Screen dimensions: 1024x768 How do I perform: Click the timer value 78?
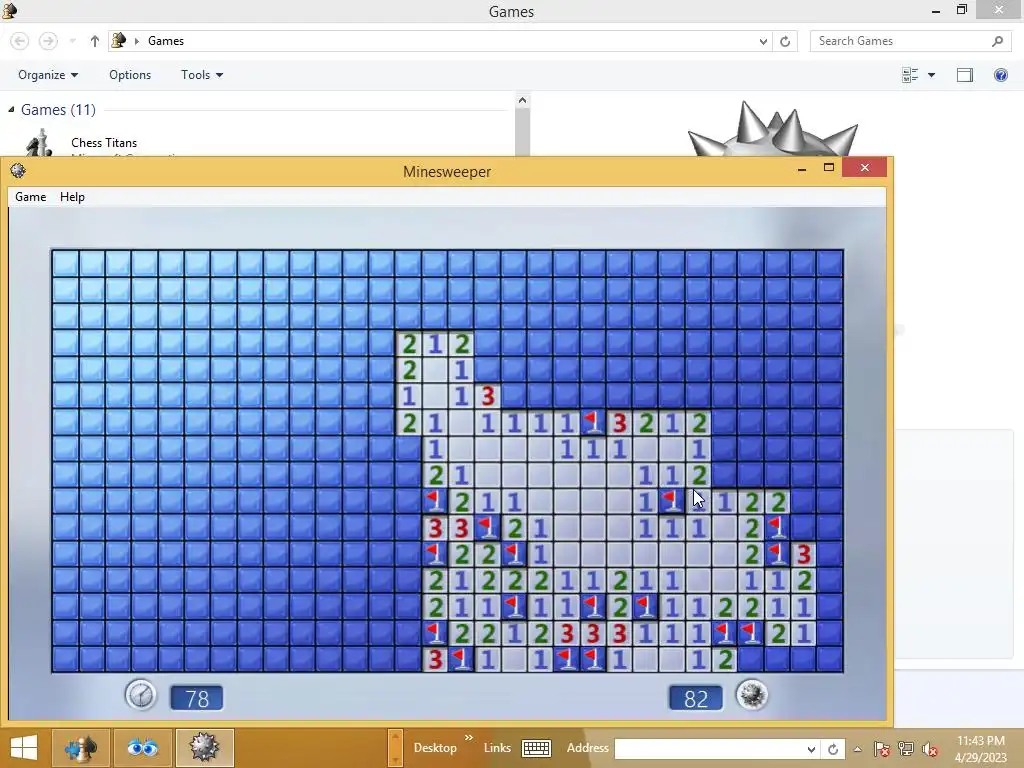click(x=197, y=699)
